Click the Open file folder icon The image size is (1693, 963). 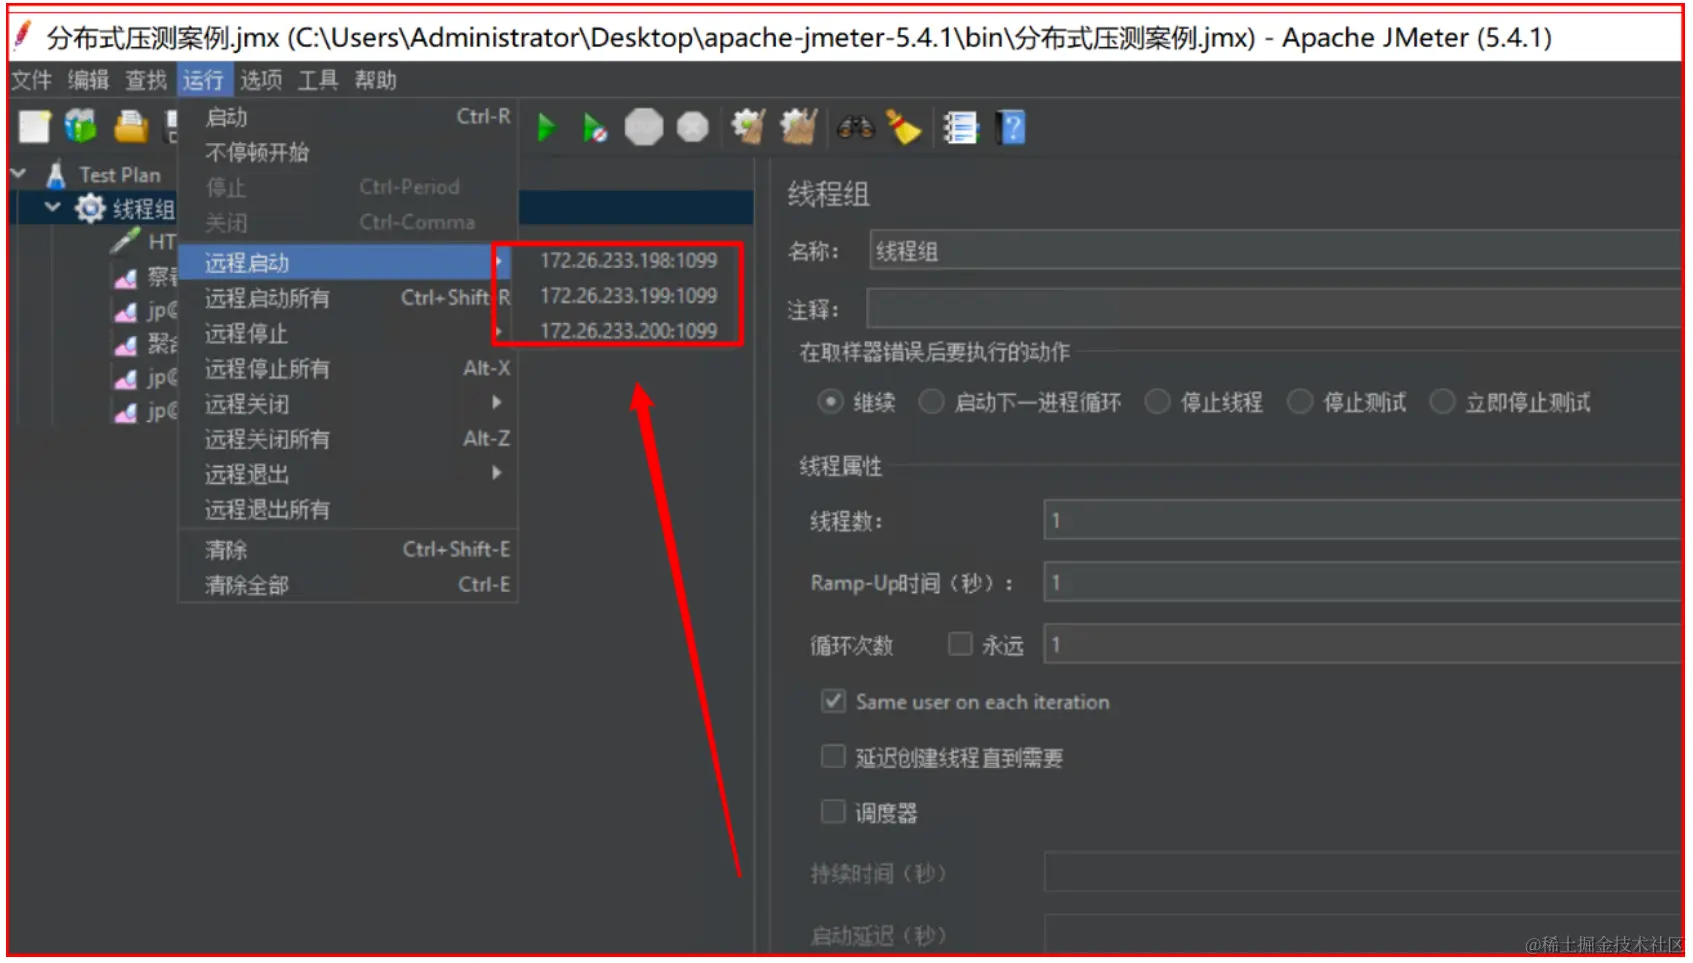tap(130, 127)
